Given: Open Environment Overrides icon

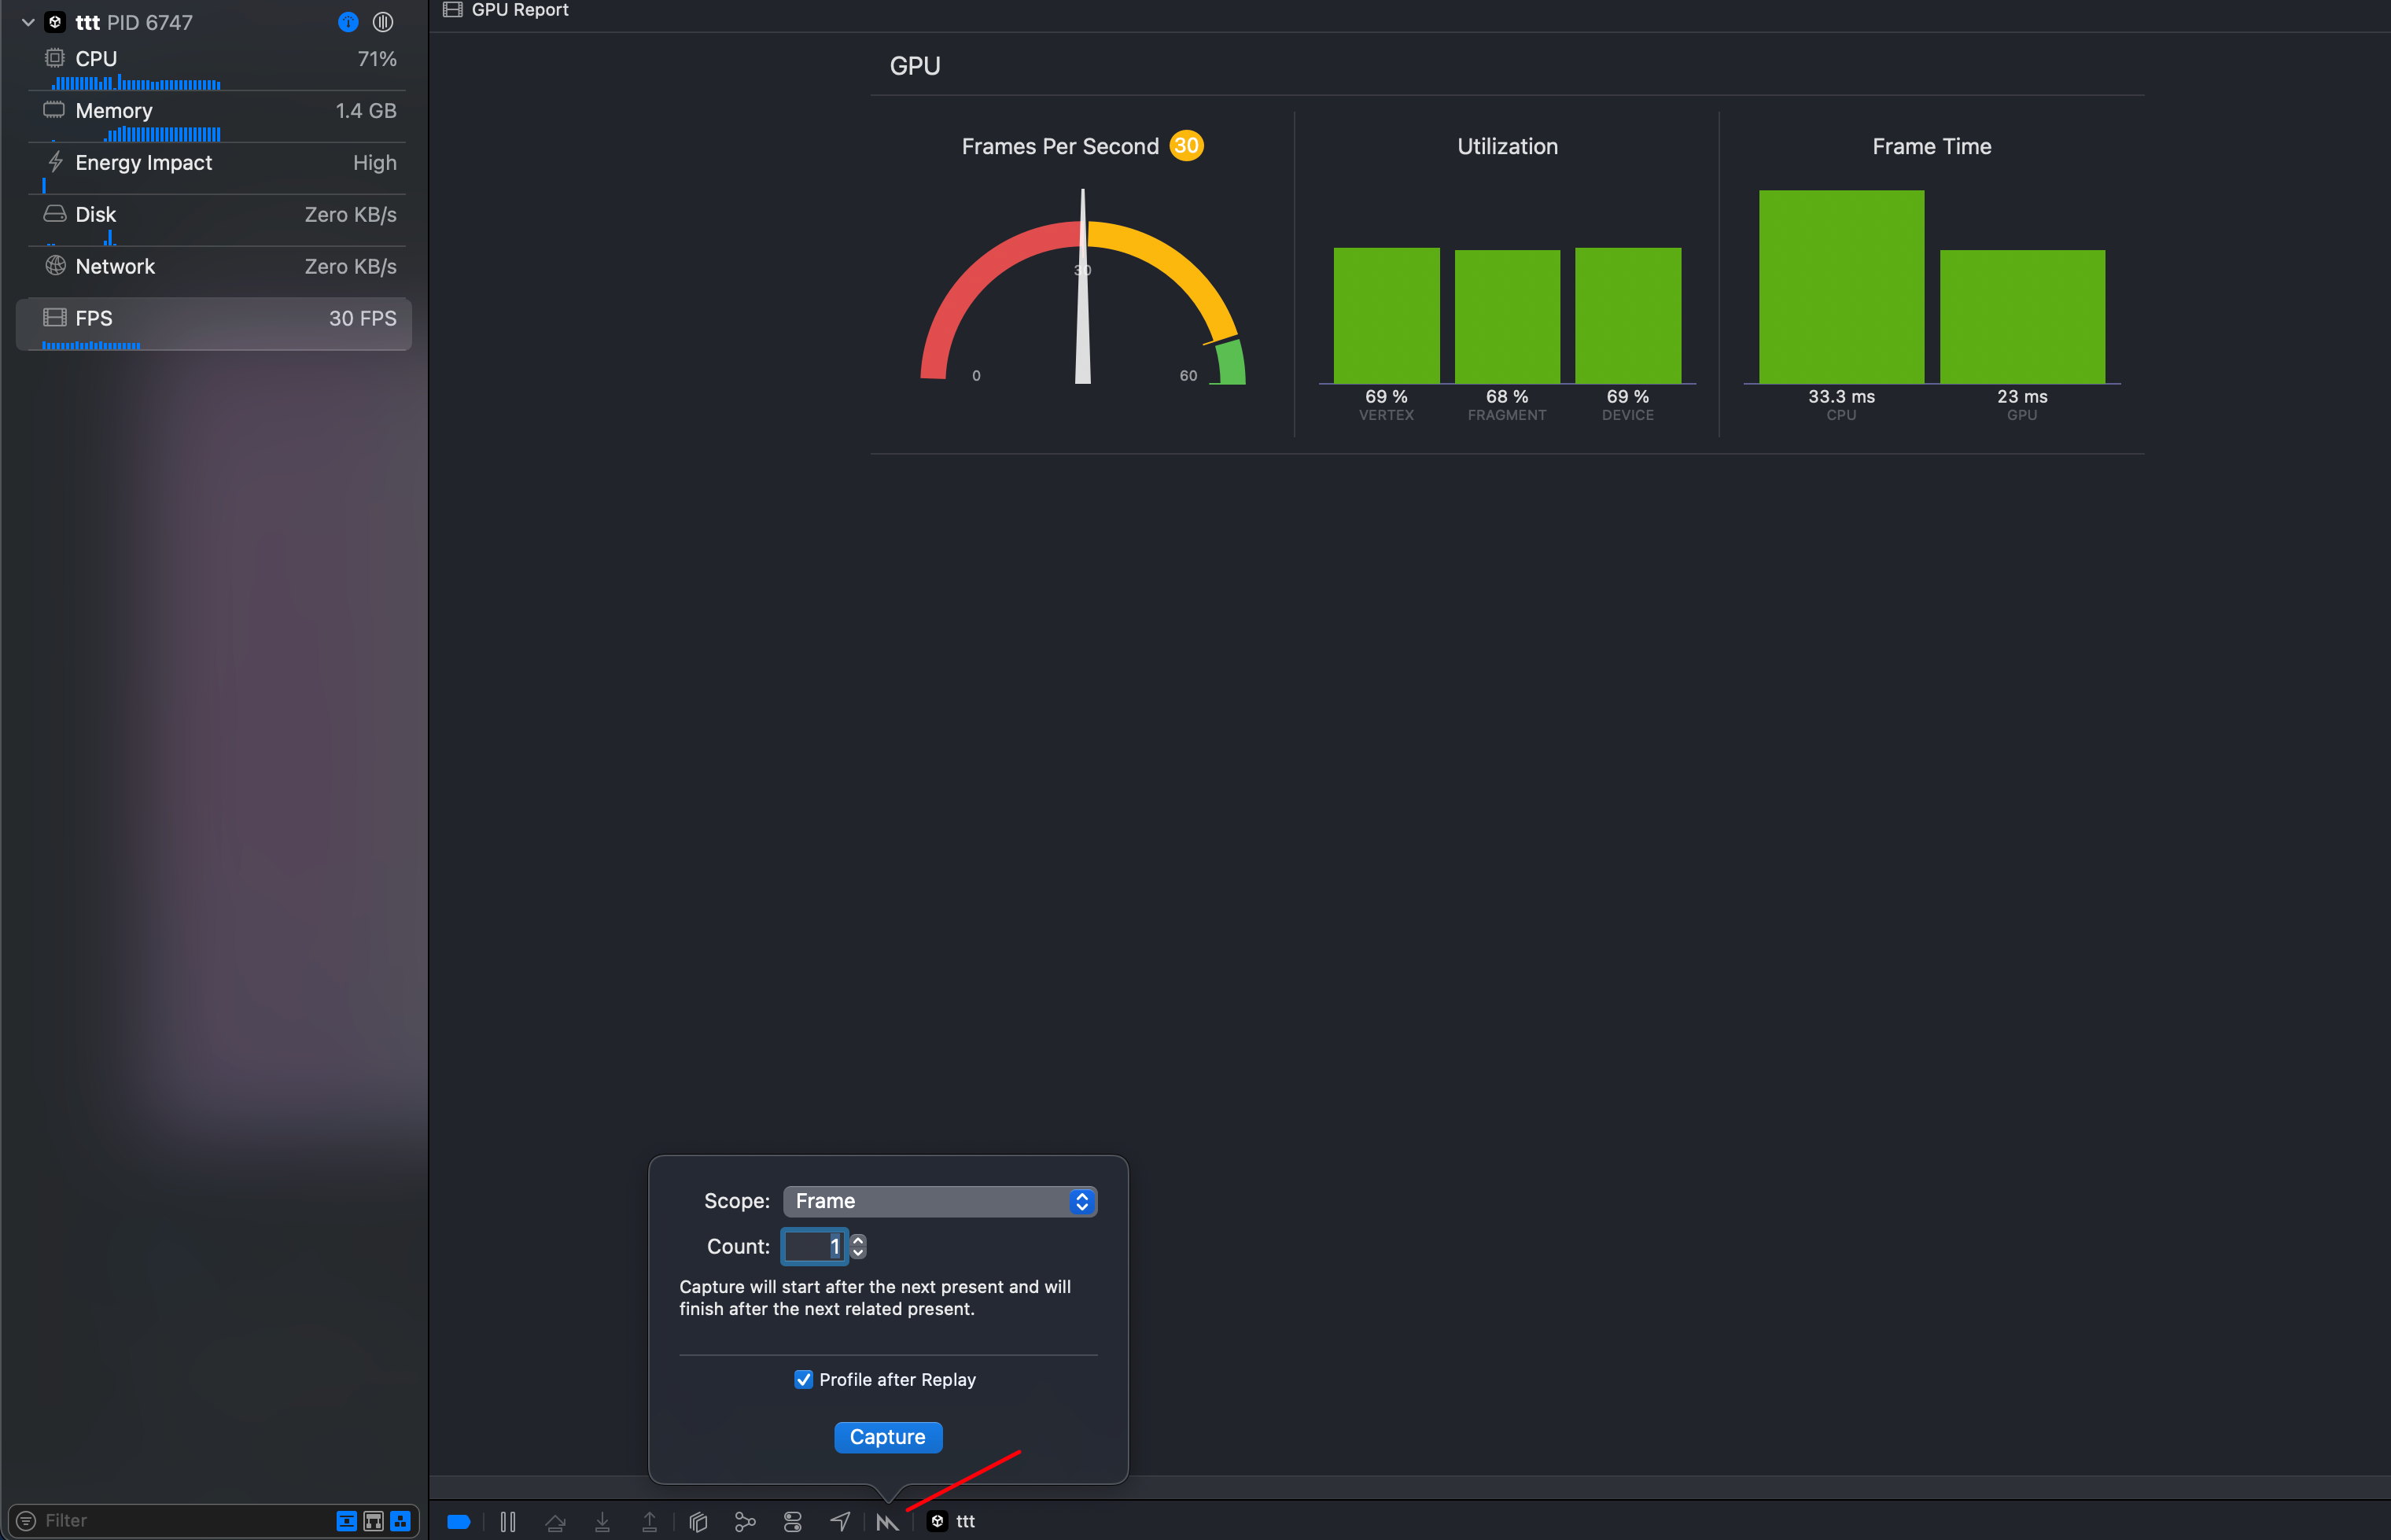Looking at the screenshot, I should click(793, 1521).
